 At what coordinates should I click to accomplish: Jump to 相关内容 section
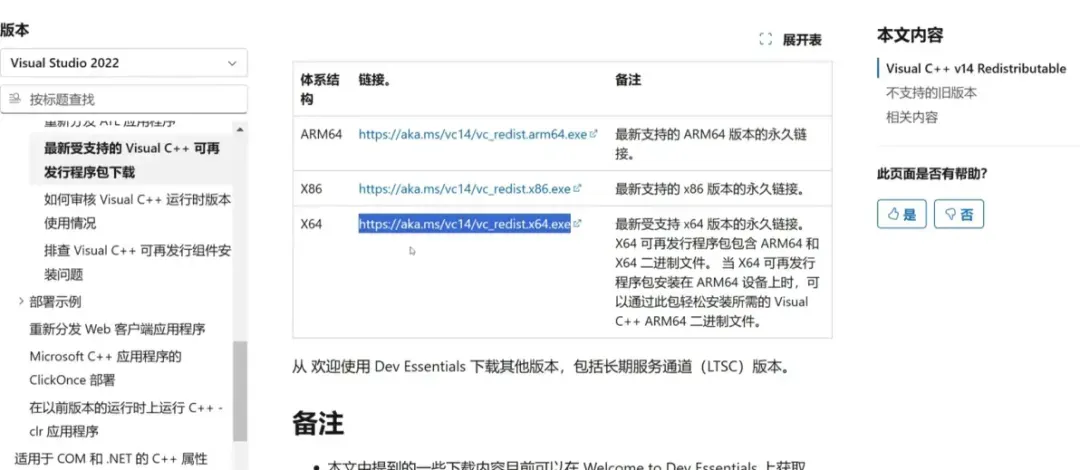[x=911, y=117]
